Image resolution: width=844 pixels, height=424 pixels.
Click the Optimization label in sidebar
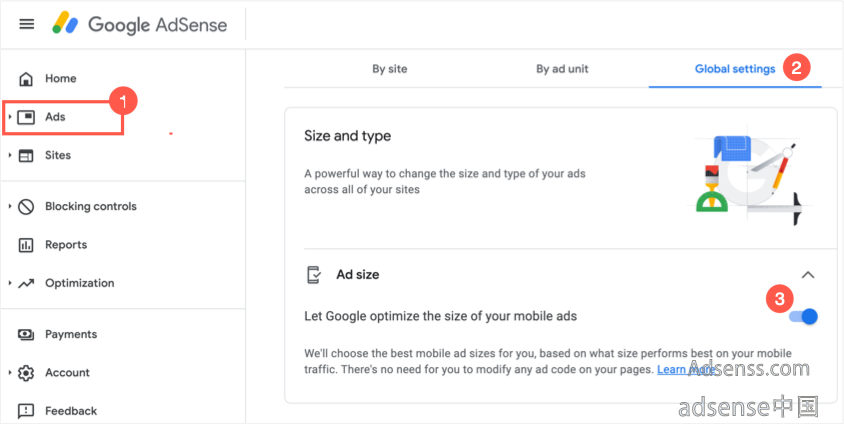(x=80, y=284)
